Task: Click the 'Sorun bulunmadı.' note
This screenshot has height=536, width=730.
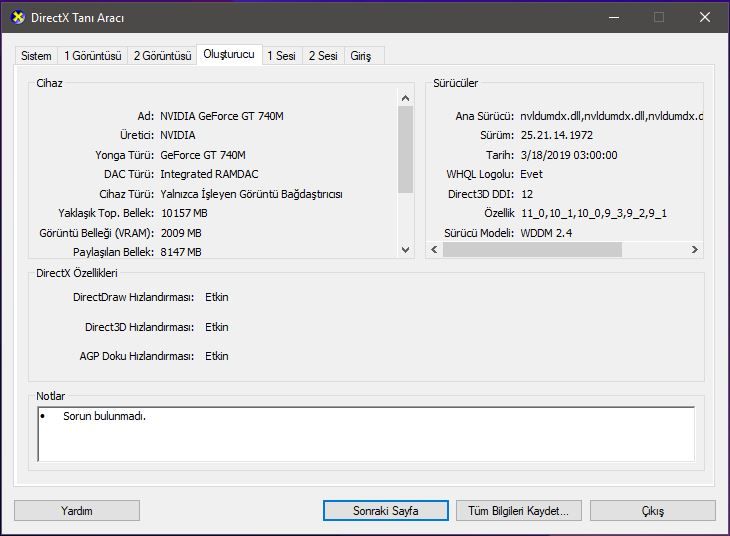Action: [104, 416]
